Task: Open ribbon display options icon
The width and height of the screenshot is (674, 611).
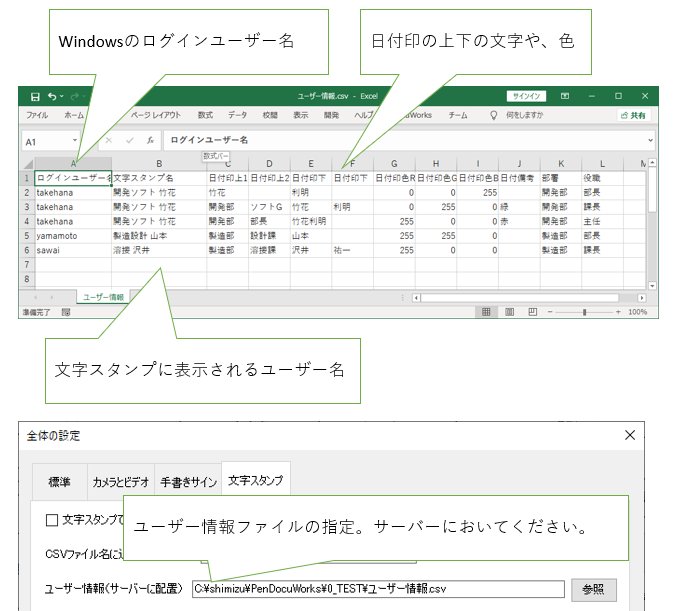Action: coord(565,96)
